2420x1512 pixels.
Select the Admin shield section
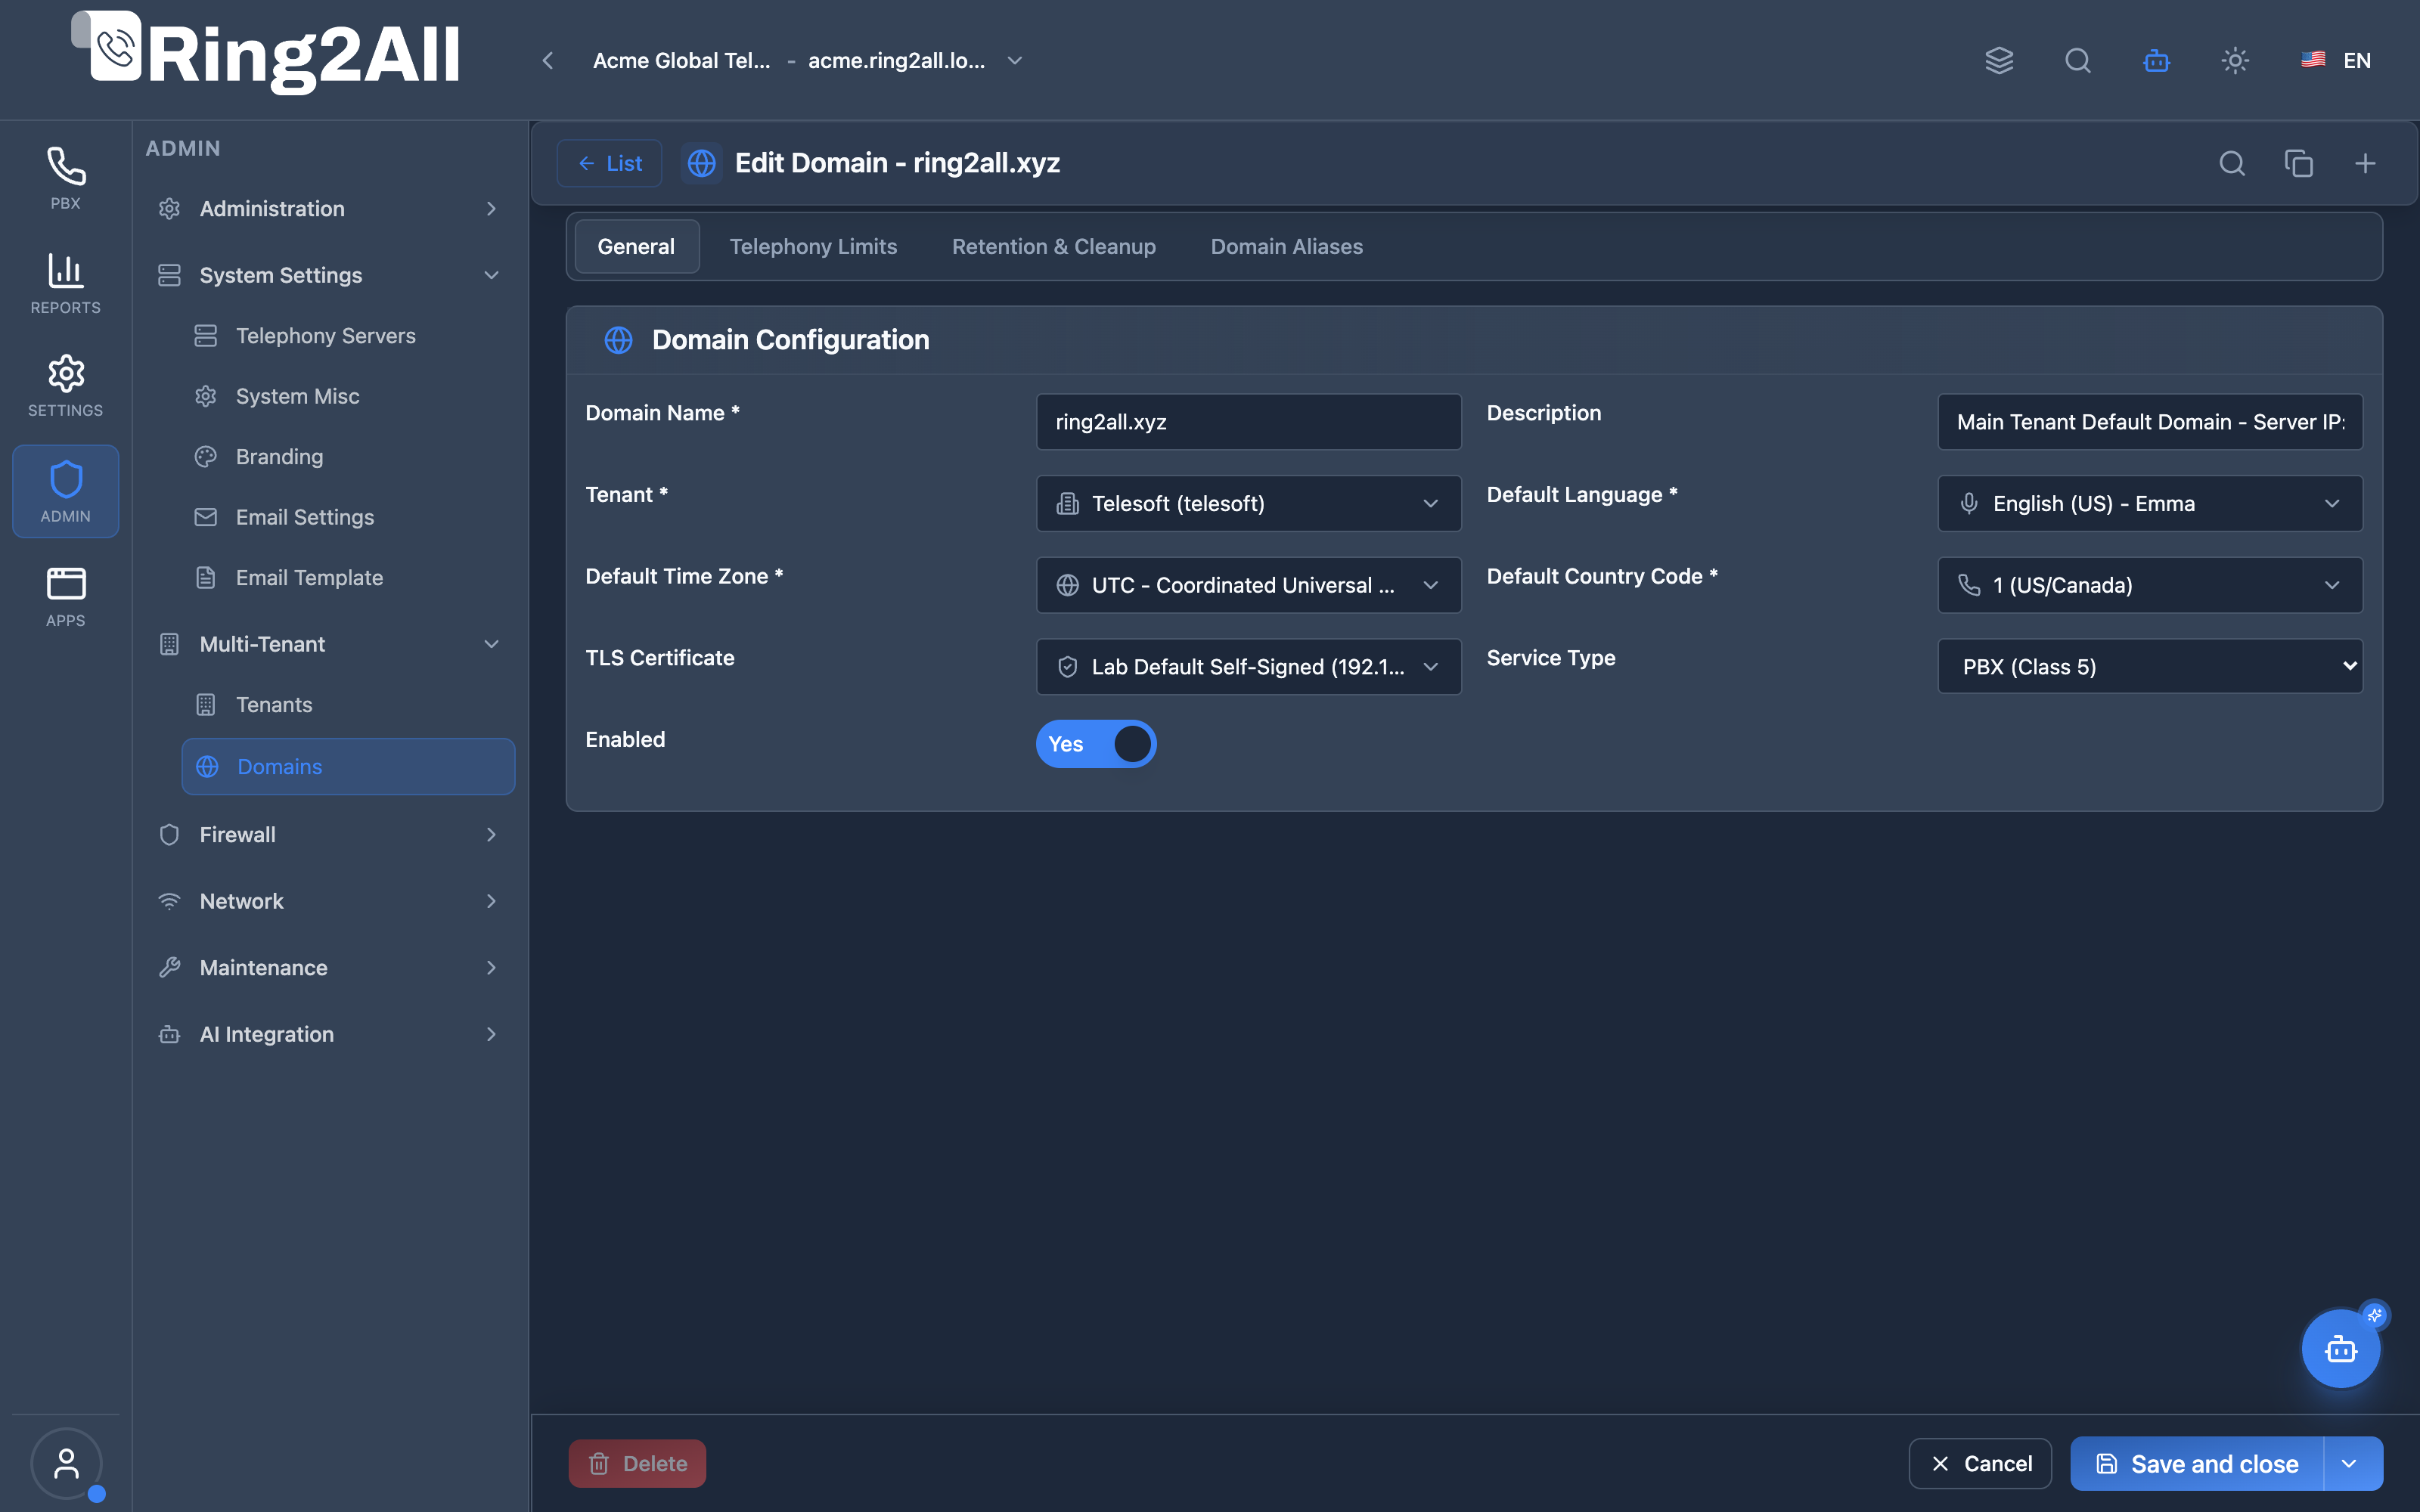[65, 491]
